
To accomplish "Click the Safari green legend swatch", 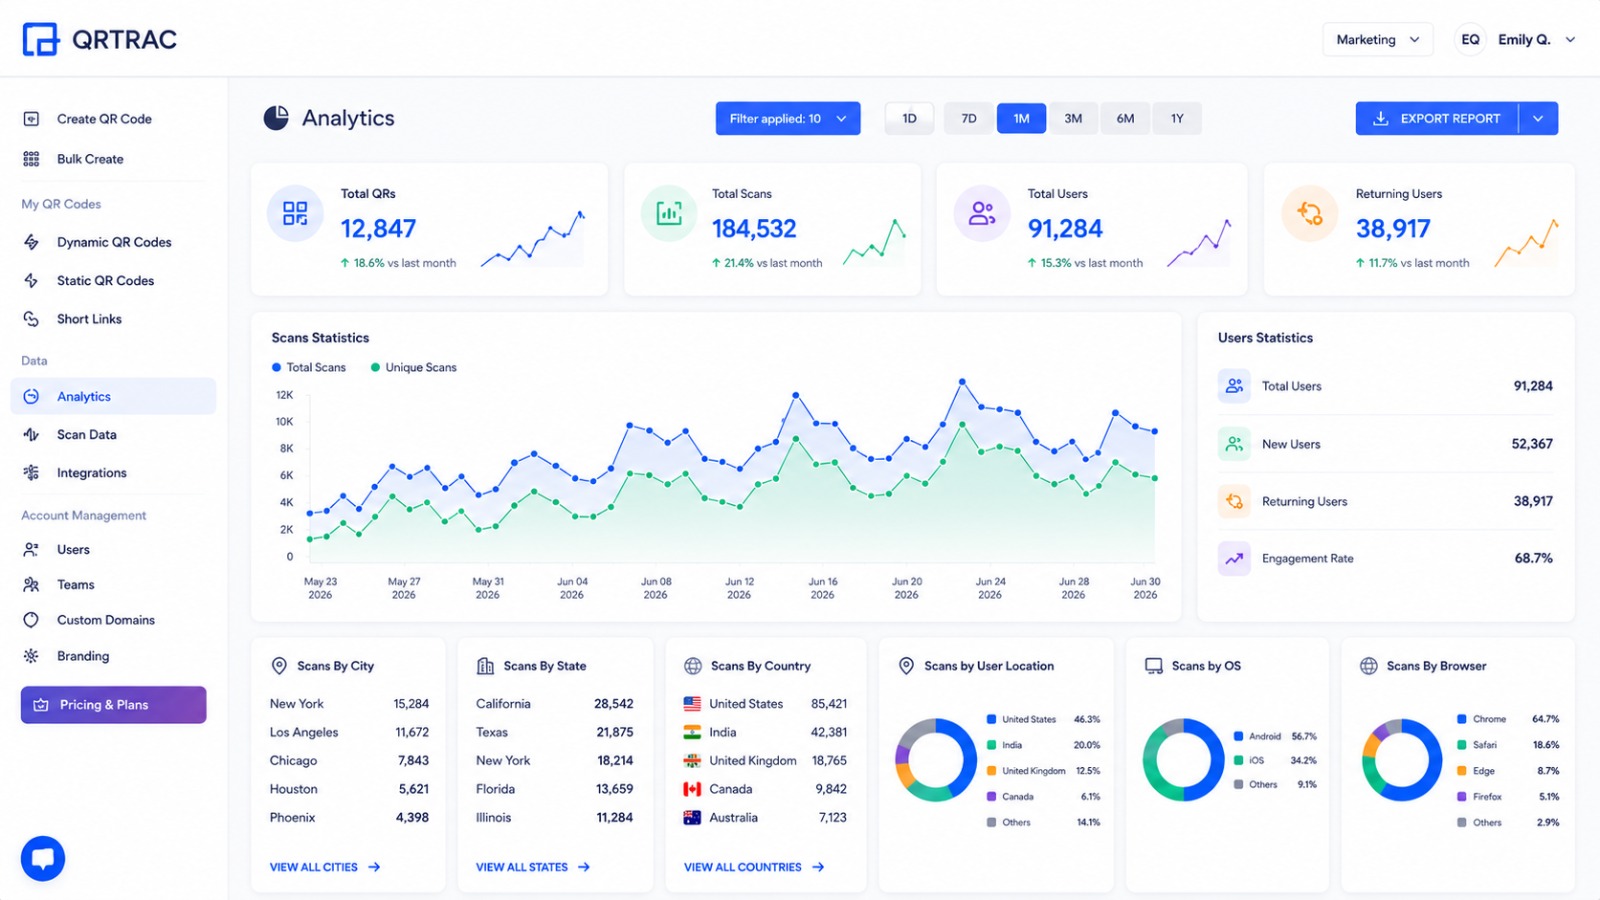I will (x=1462, y=745).
